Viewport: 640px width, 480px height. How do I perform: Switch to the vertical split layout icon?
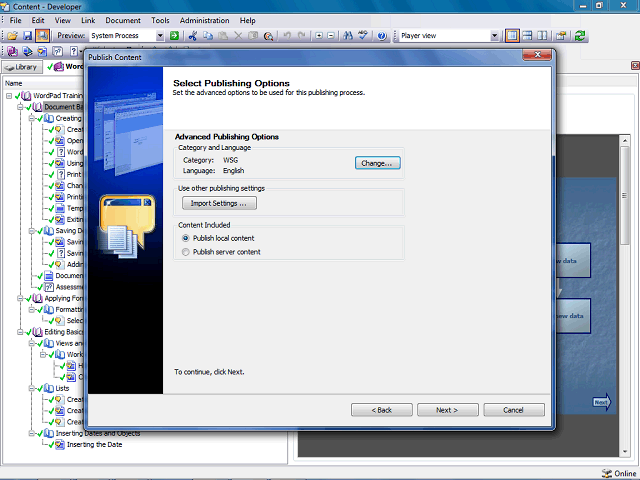[542, 36]
